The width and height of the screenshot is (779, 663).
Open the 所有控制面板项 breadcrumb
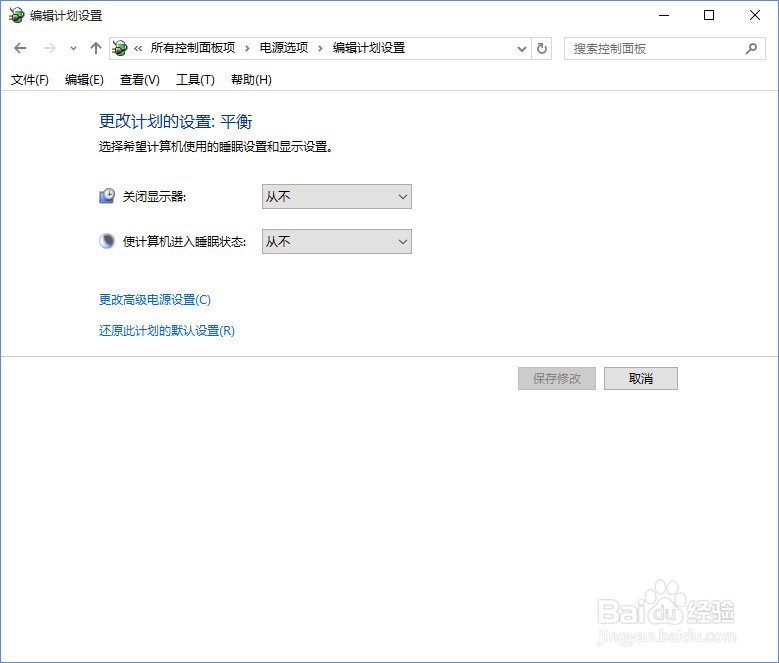[193, 48]
